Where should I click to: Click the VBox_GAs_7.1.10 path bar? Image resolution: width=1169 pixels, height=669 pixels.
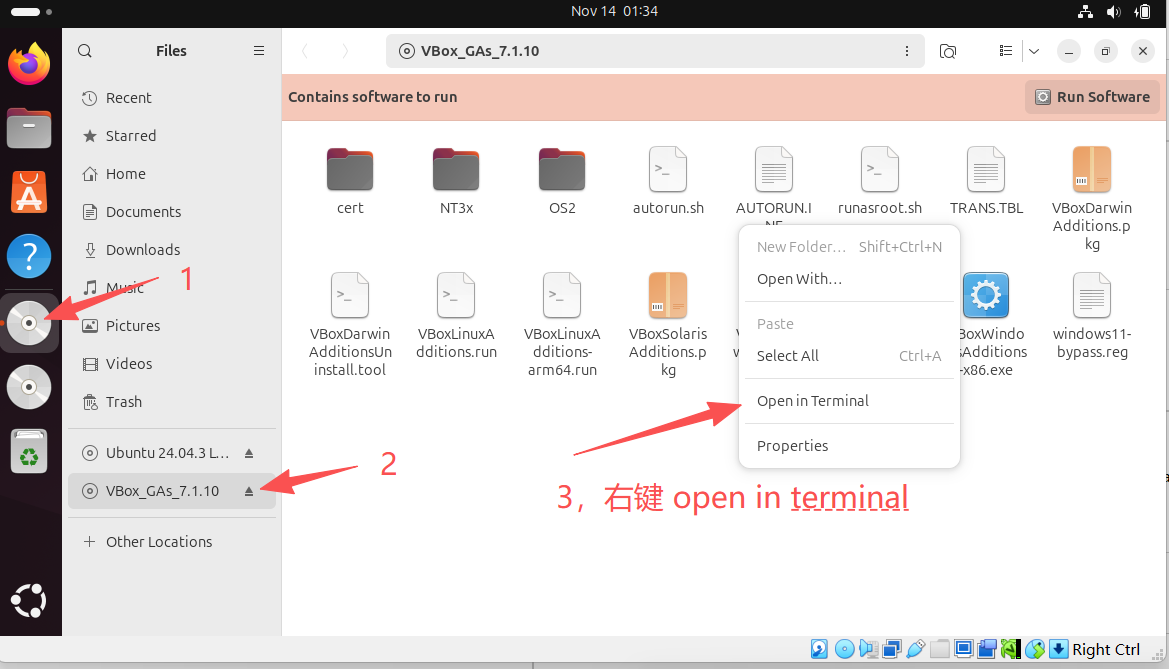pos(655,51)
